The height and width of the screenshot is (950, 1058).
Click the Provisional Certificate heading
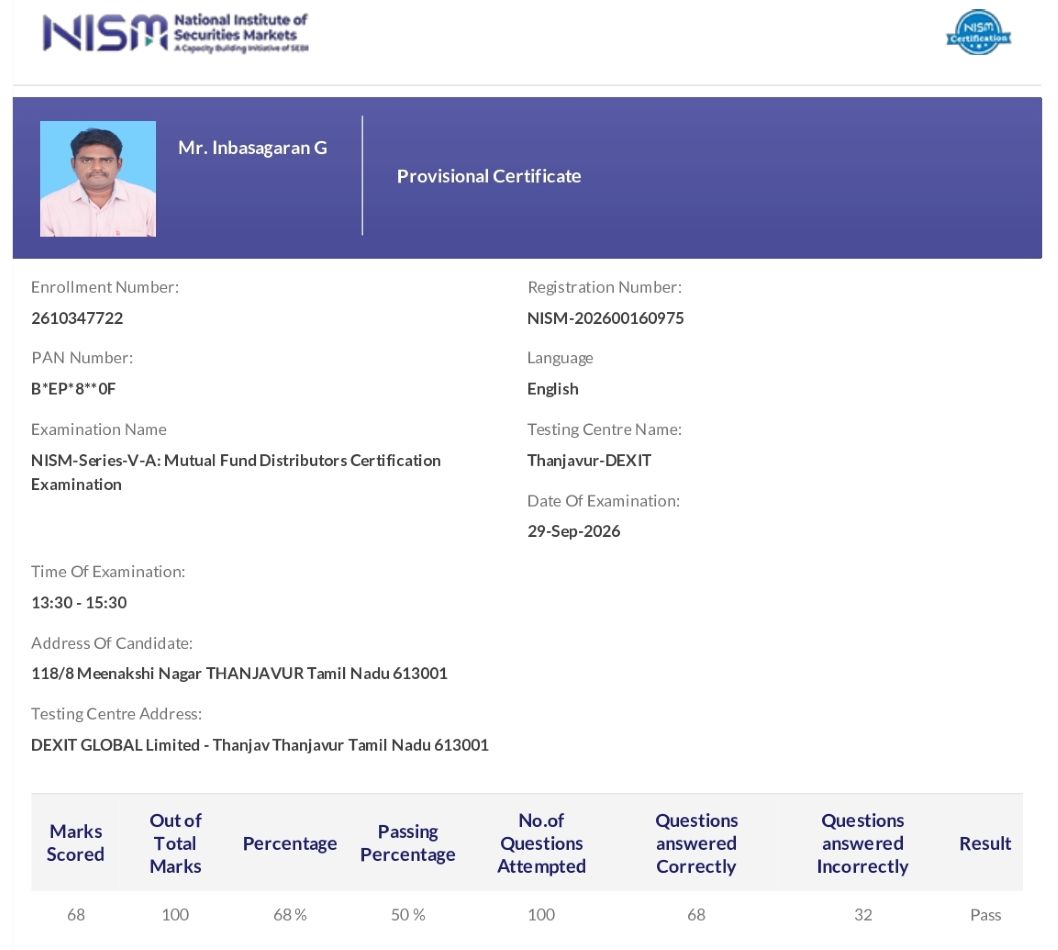click(489, 176)
